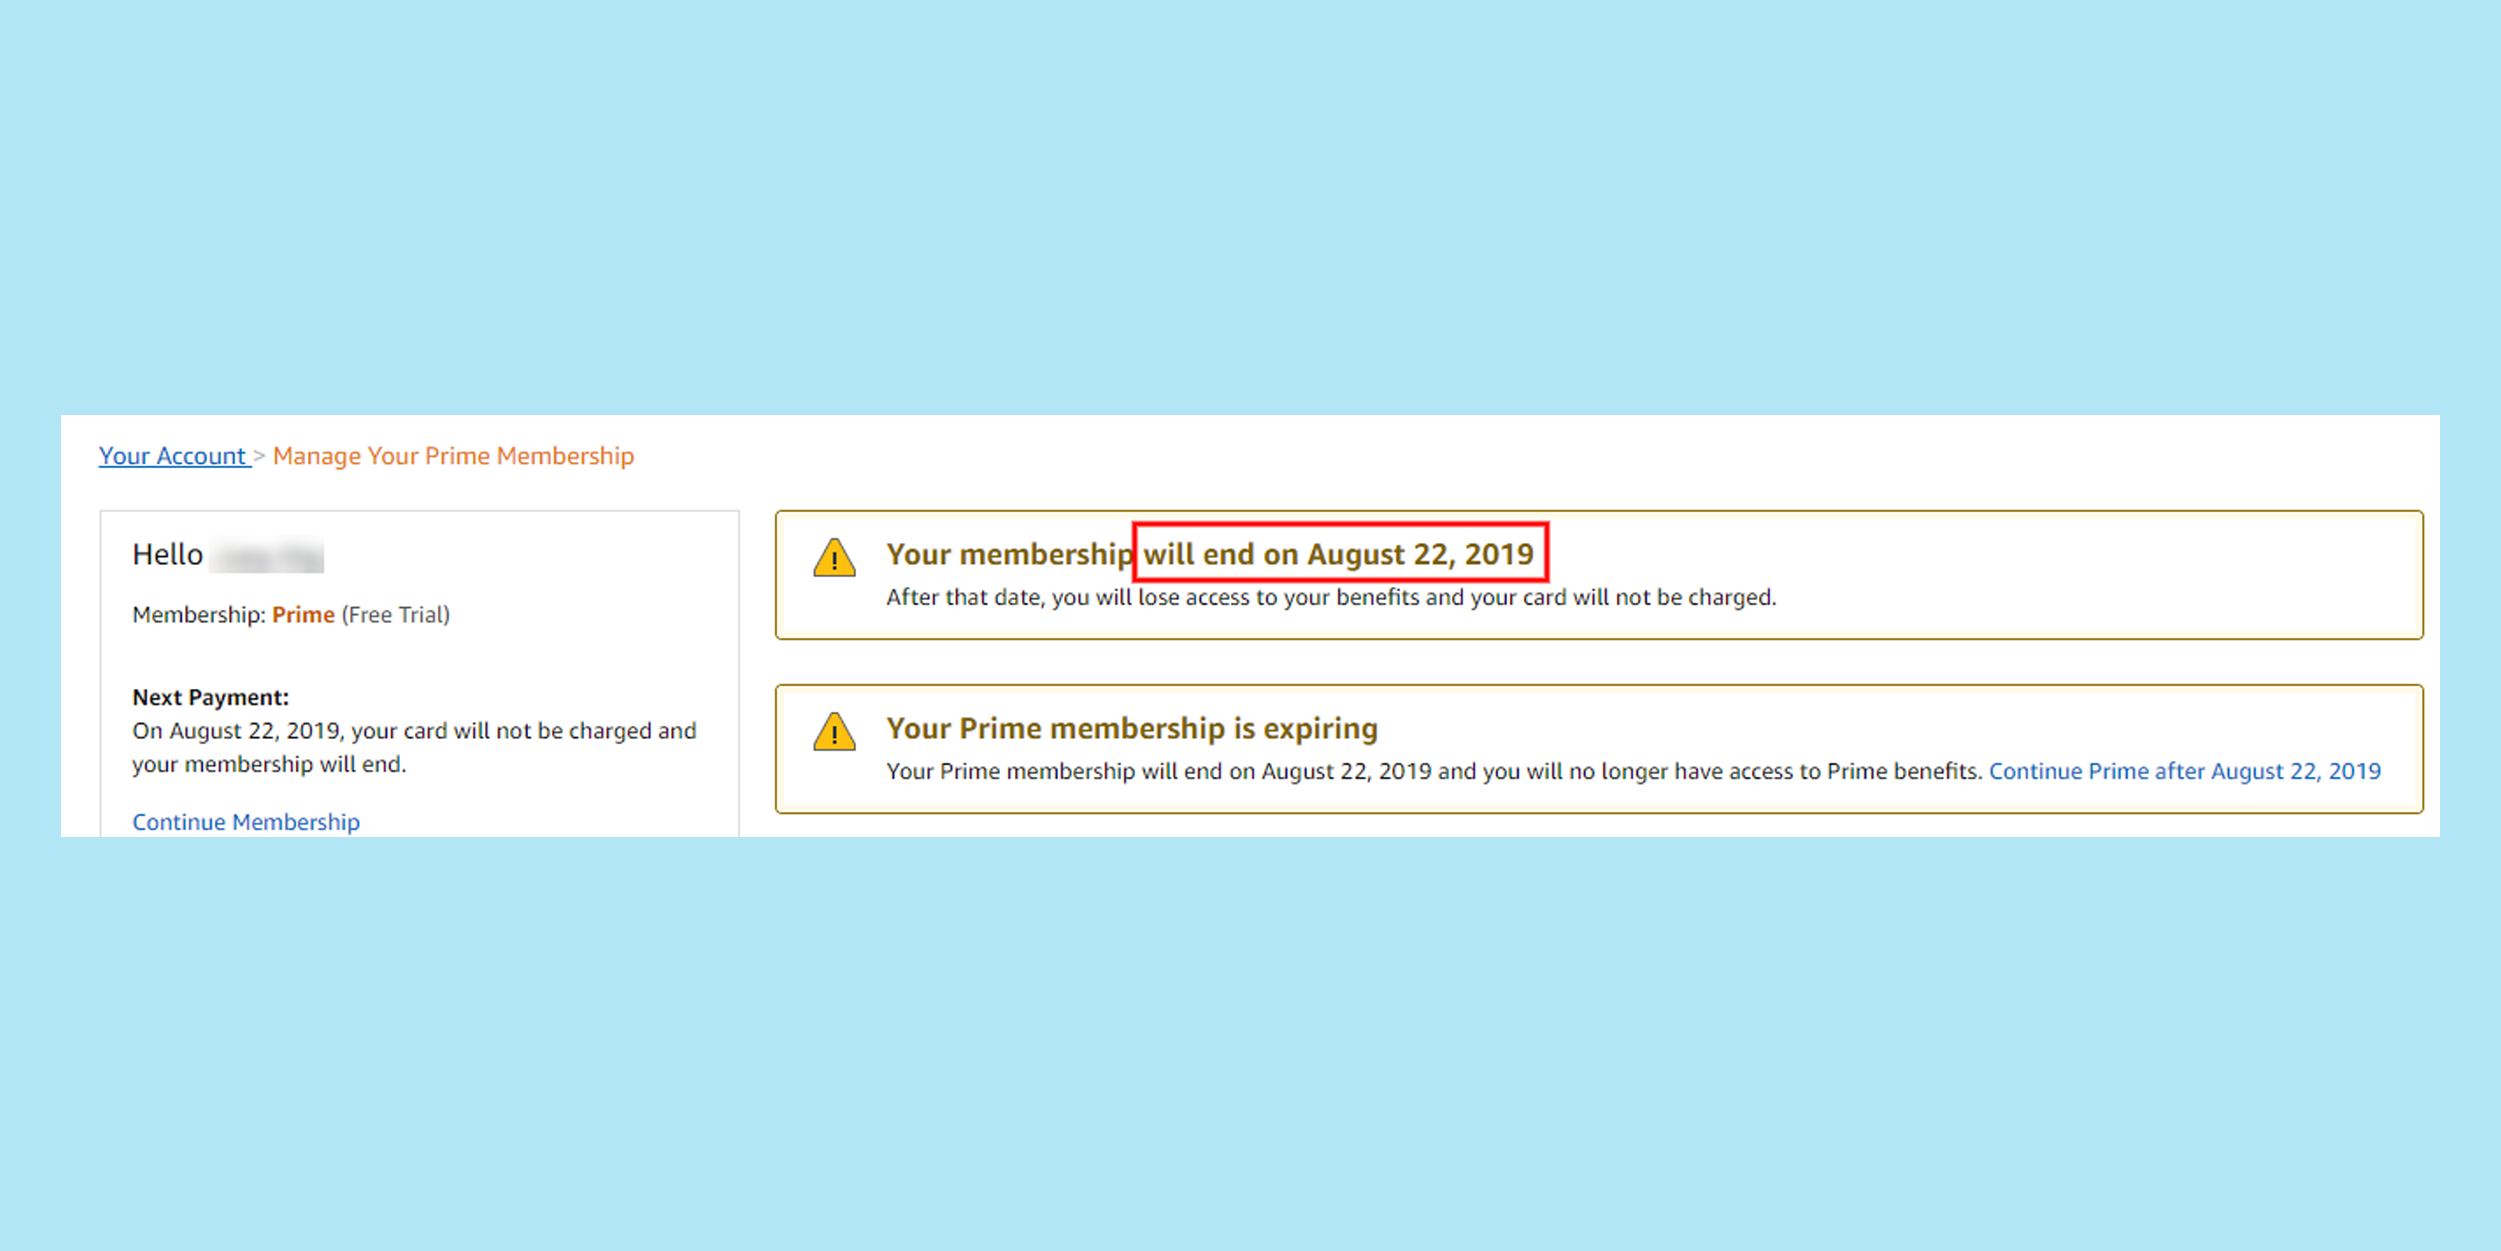
Task: Click the red-highlighted August 22, 2019 end date
Action: 1340,554
